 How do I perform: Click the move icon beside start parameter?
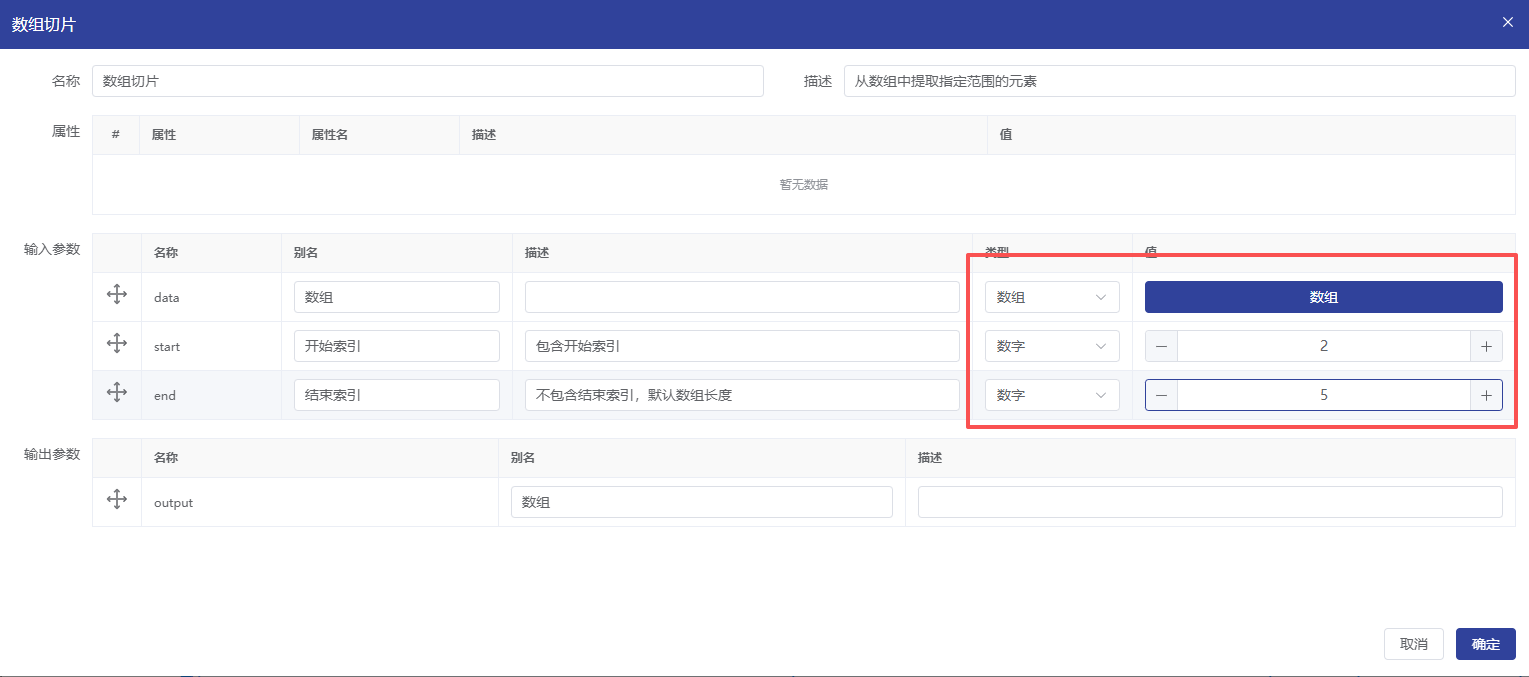pos(116,344)
